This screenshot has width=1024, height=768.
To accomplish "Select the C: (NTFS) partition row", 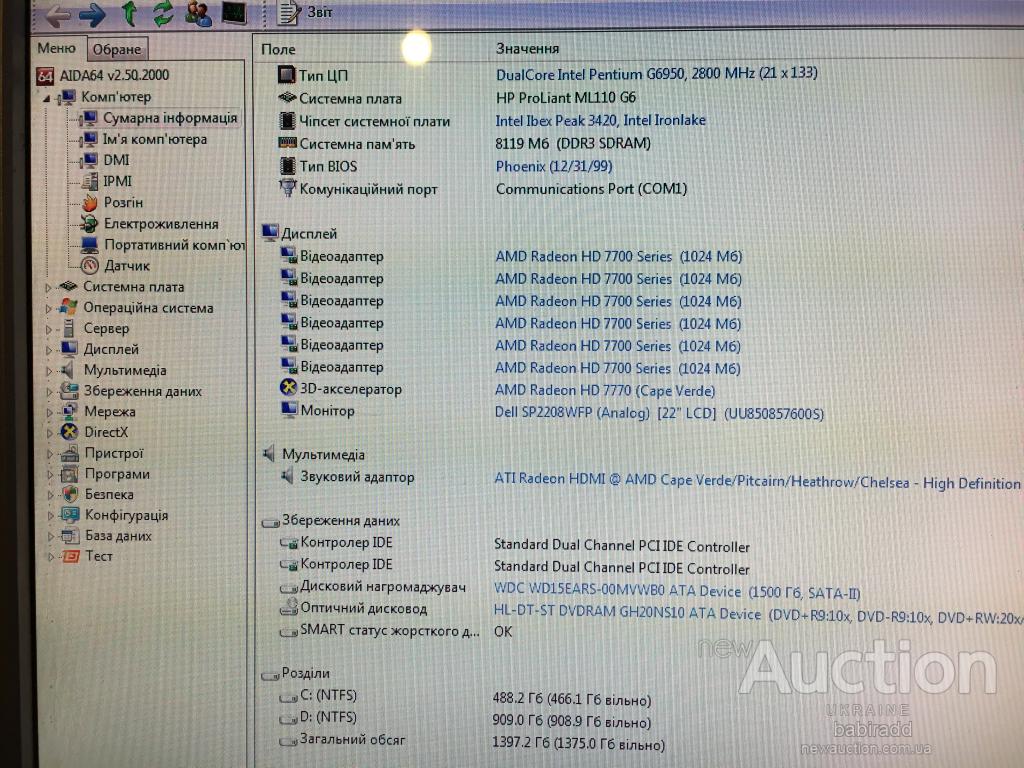I will 465,697.
